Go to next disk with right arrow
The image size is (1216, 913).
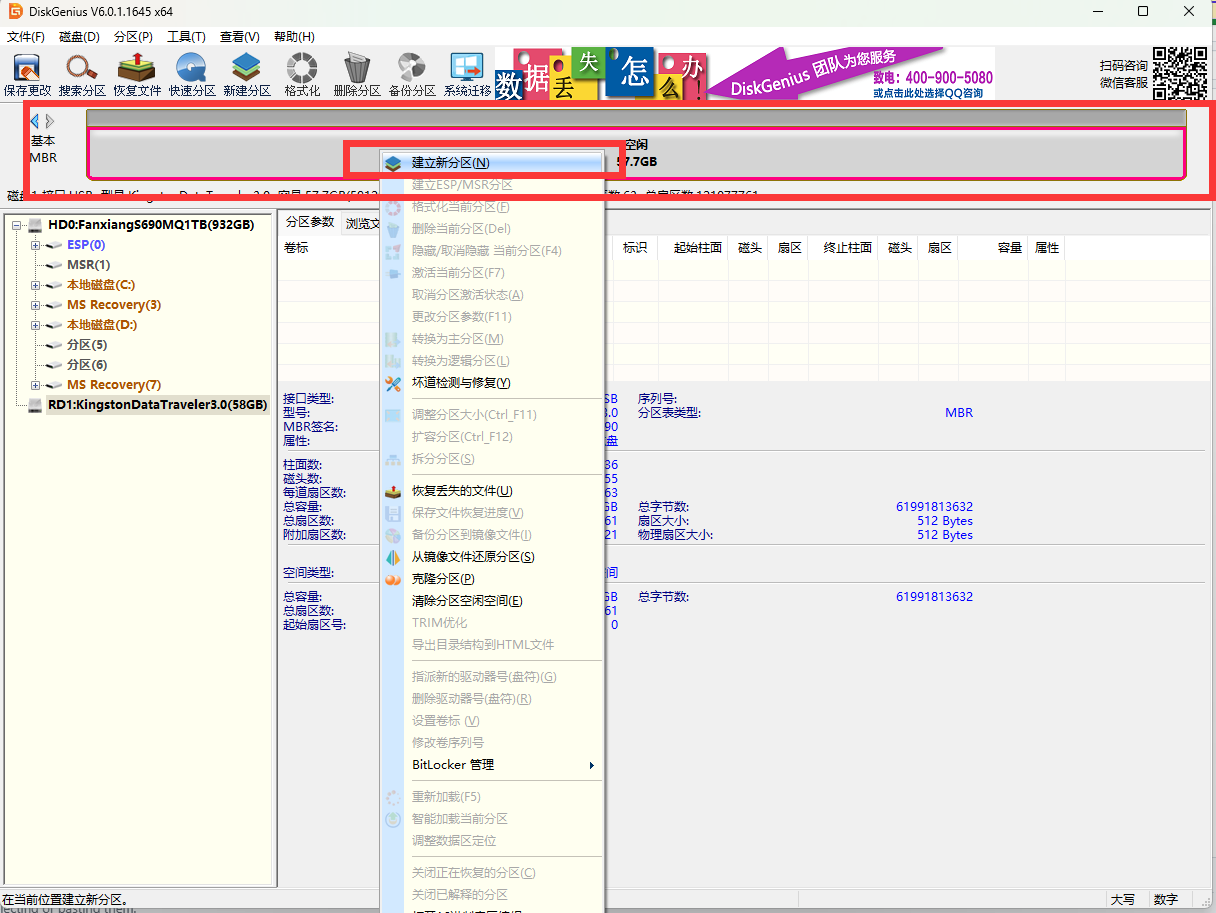(50, 121)
